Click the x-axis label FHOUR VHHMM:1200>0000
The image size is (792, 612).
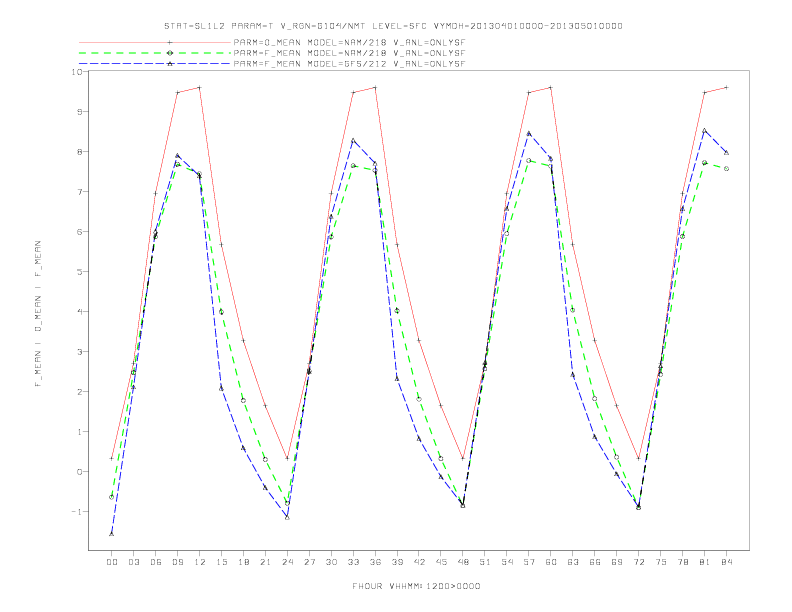[416, 586]
